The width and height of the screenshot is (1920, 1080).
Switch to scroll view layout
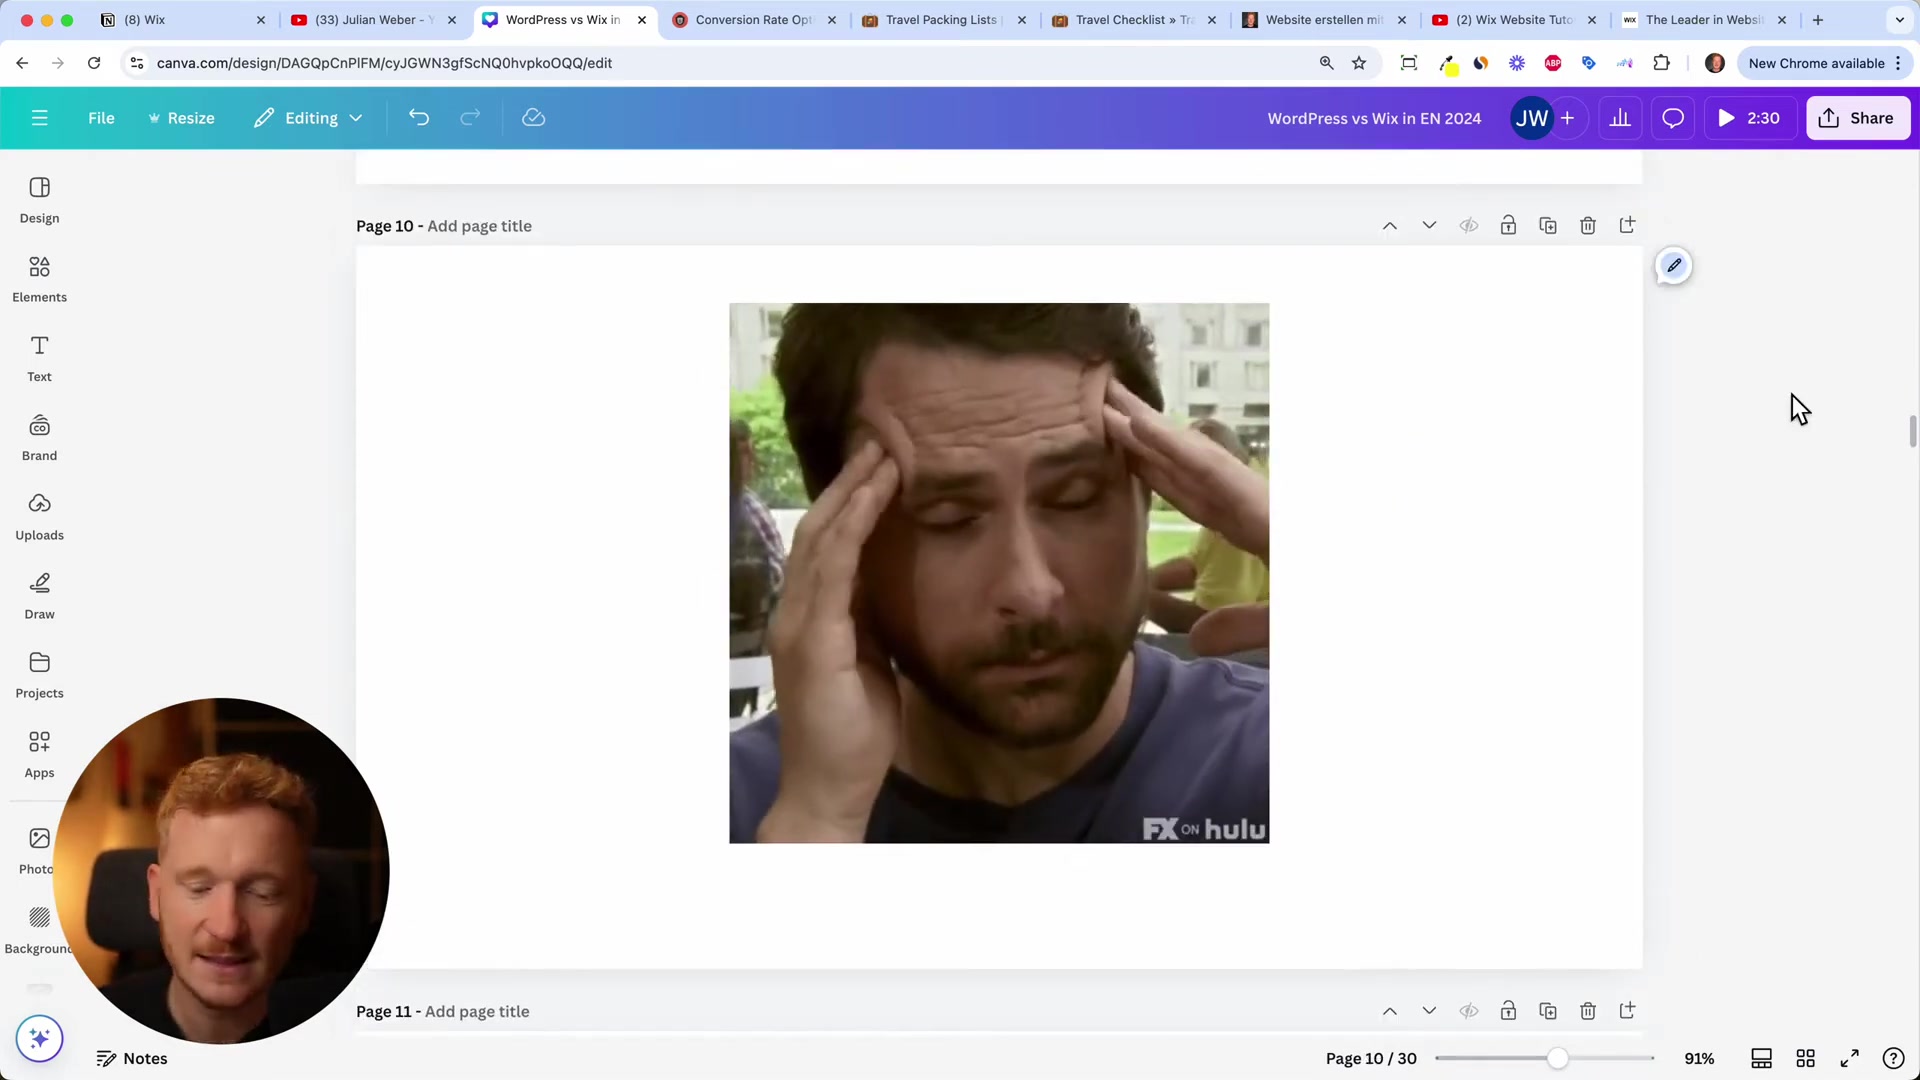point(1761,1058)
